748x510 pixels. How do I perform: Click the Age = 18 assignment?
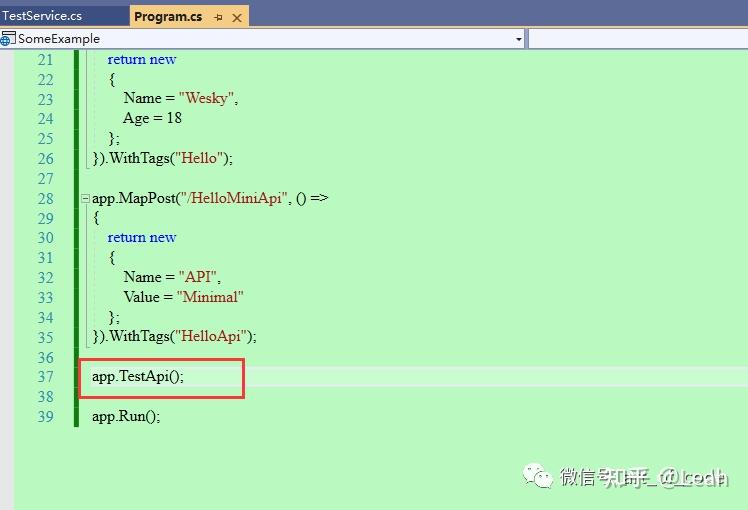[152, 118]
